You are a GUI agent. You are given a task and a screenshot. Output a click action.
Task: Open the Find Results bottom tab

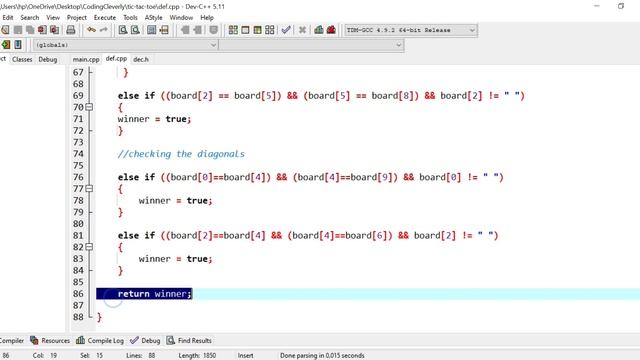pyautogui.click(x=189, y=340)
